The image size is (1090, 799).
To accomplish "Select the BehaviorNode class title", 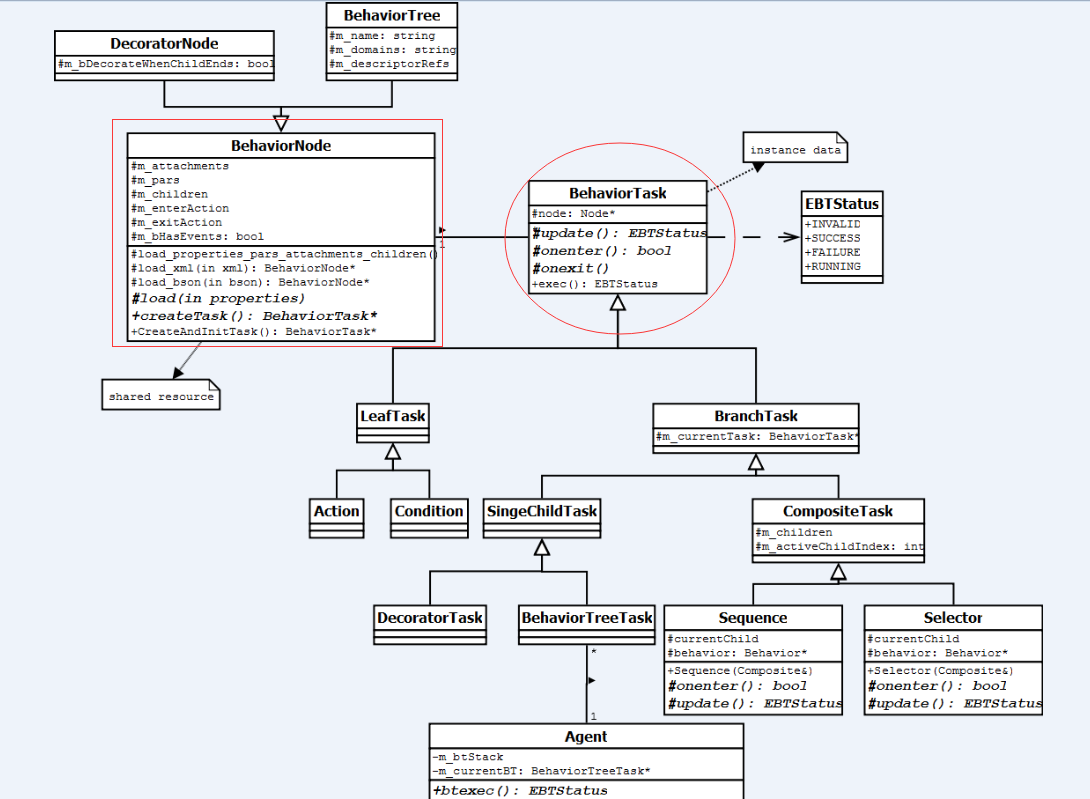I will point(281,146).
